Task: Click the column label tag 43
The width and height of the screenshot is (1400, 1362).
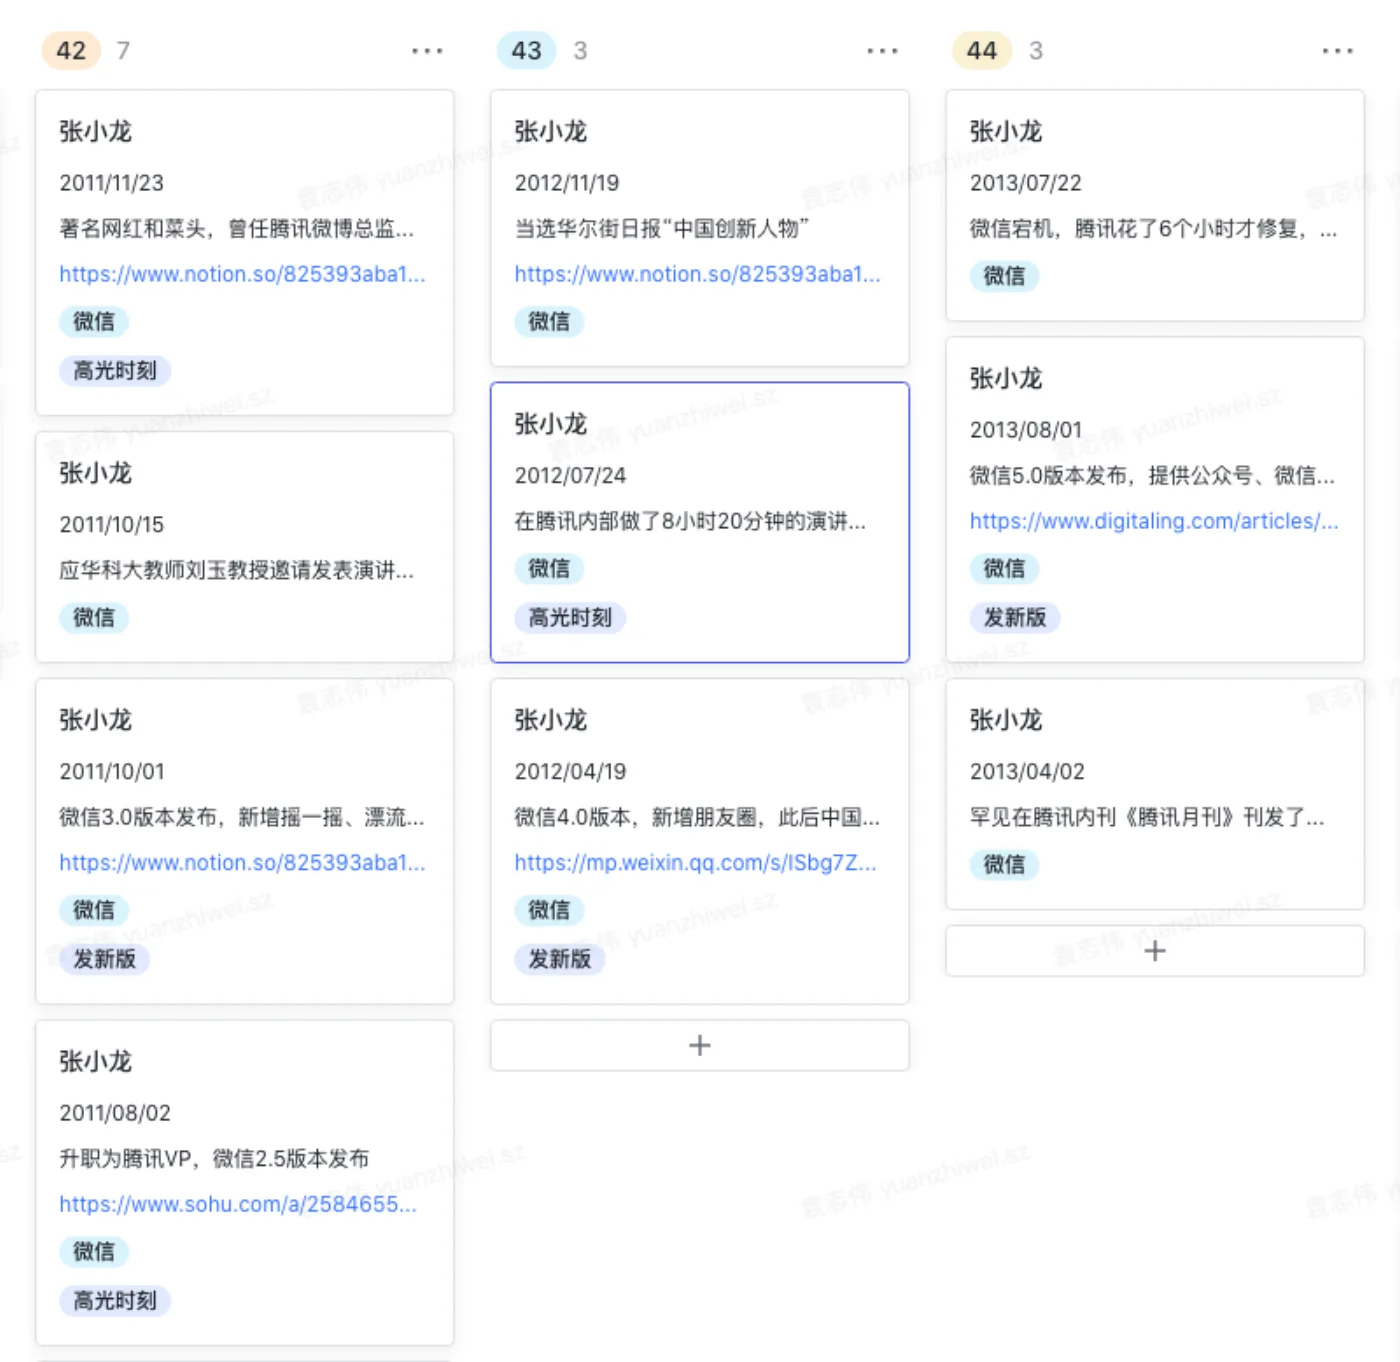Action: tap(527, 51)
